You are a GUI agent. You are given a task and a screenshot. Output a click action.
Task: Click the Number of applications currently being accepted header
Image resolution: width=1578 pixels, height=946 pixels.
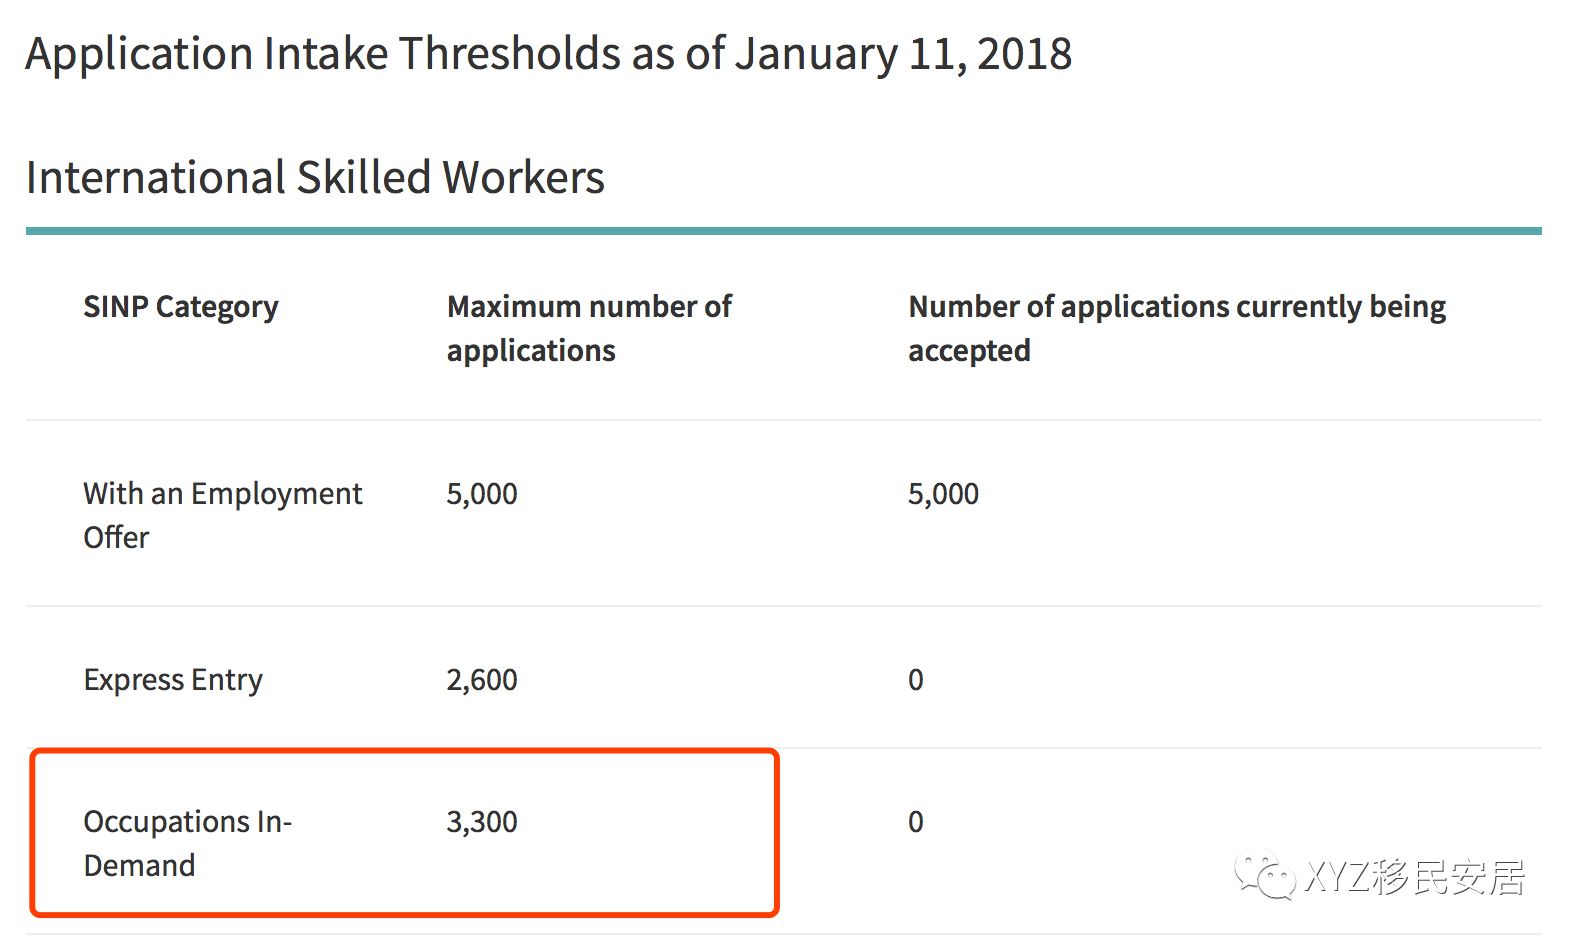[x=1177, y=328]
